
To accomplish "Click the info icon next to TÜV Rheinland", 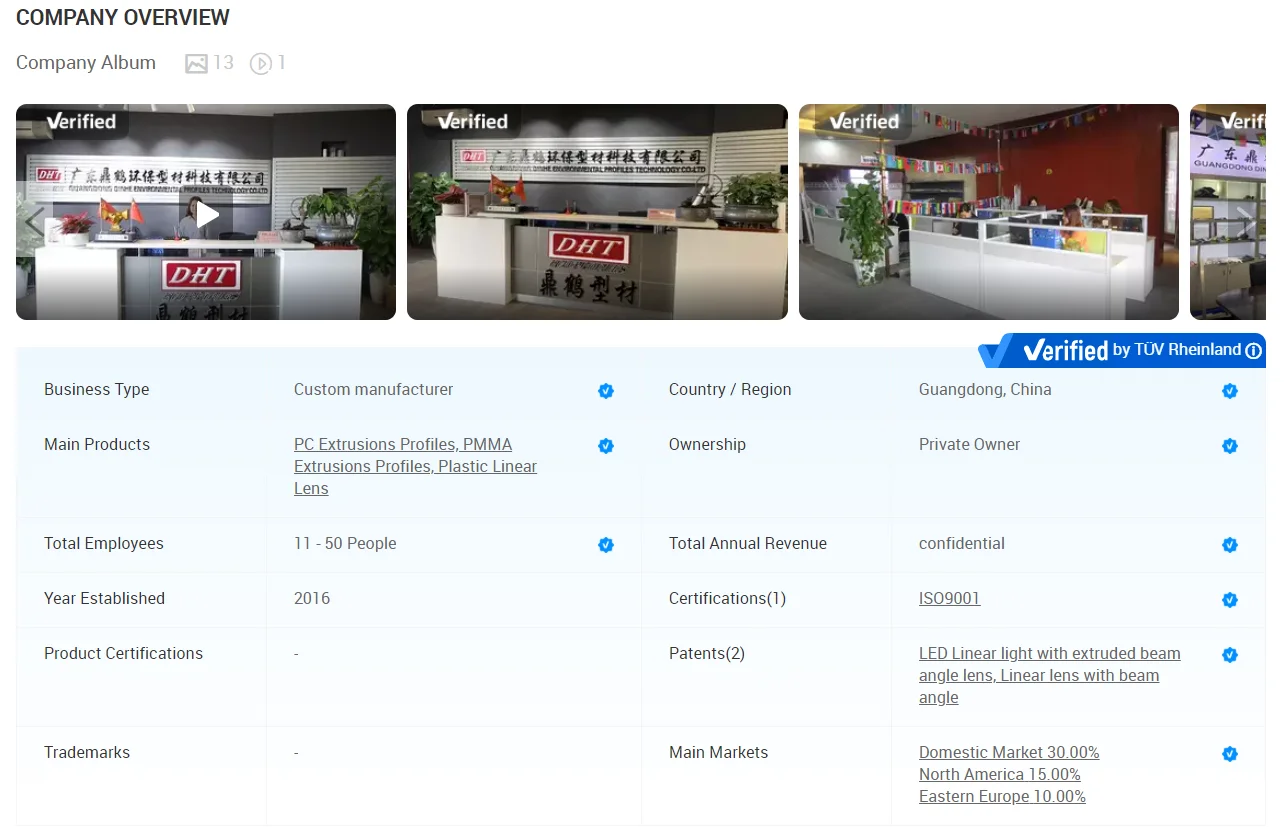I will 1253,351.
